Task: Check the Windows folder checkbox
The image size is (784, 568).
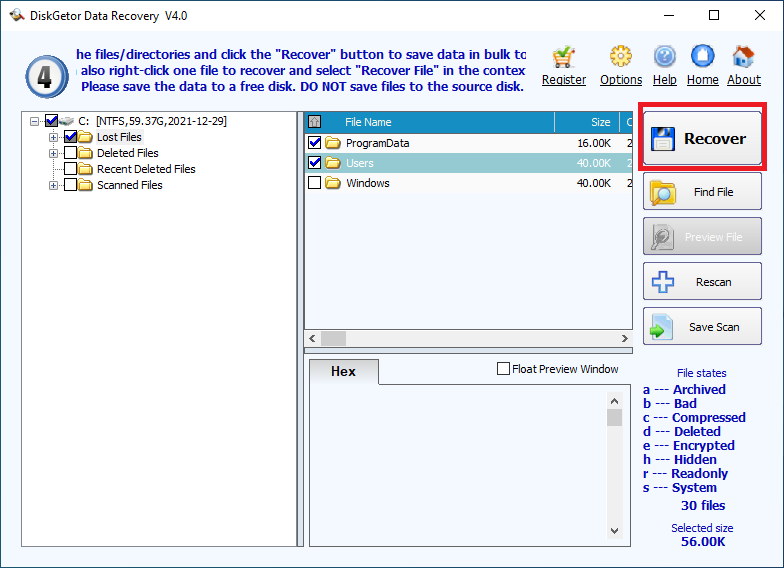Action: coord(315,183)
